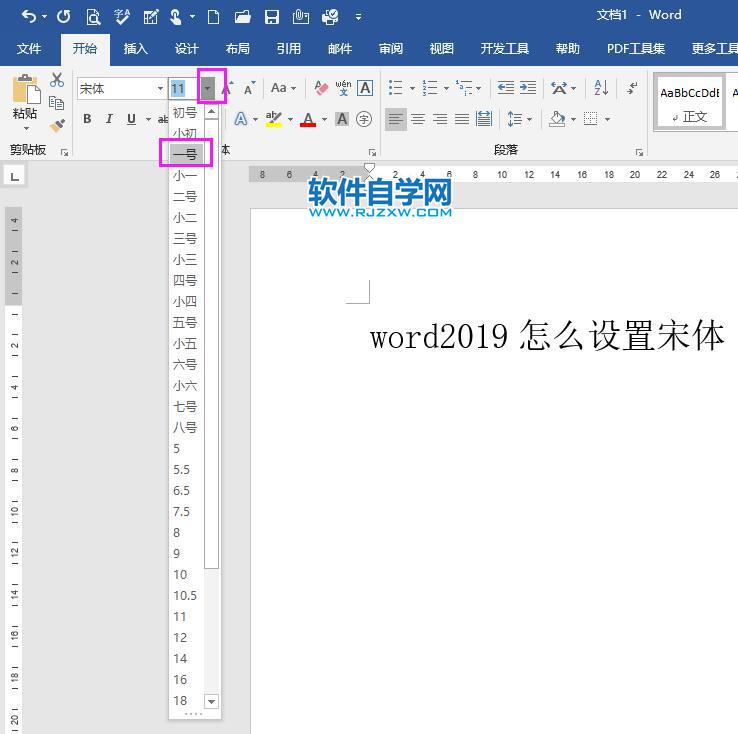
Task: Select font size 一号 from list
Action: (186, 154)
